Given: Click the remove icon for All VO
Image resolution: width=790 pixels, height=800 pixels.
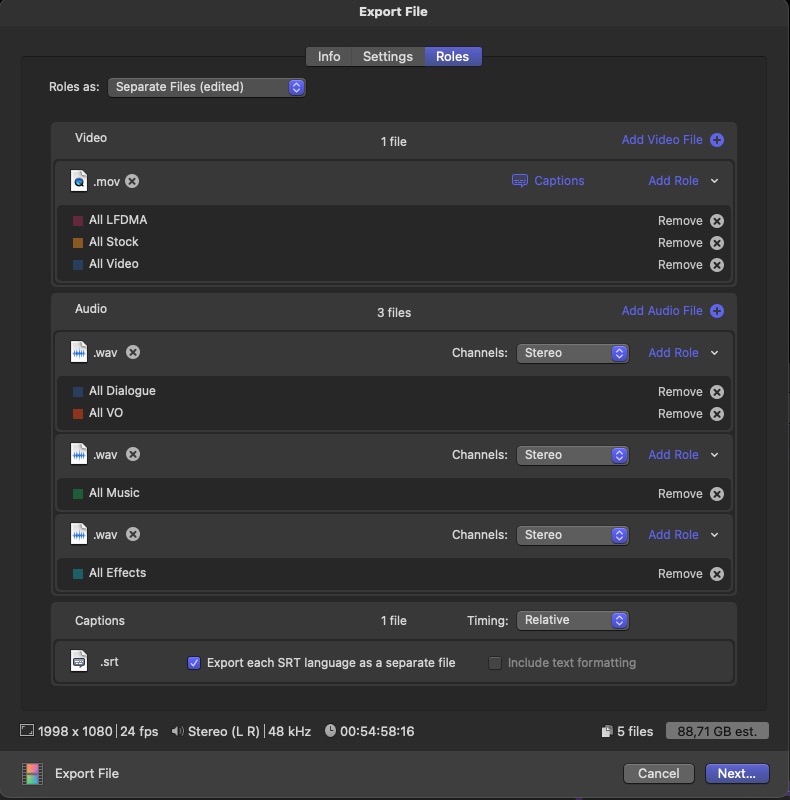Looking at the screenshot, I should click(716, 414).
